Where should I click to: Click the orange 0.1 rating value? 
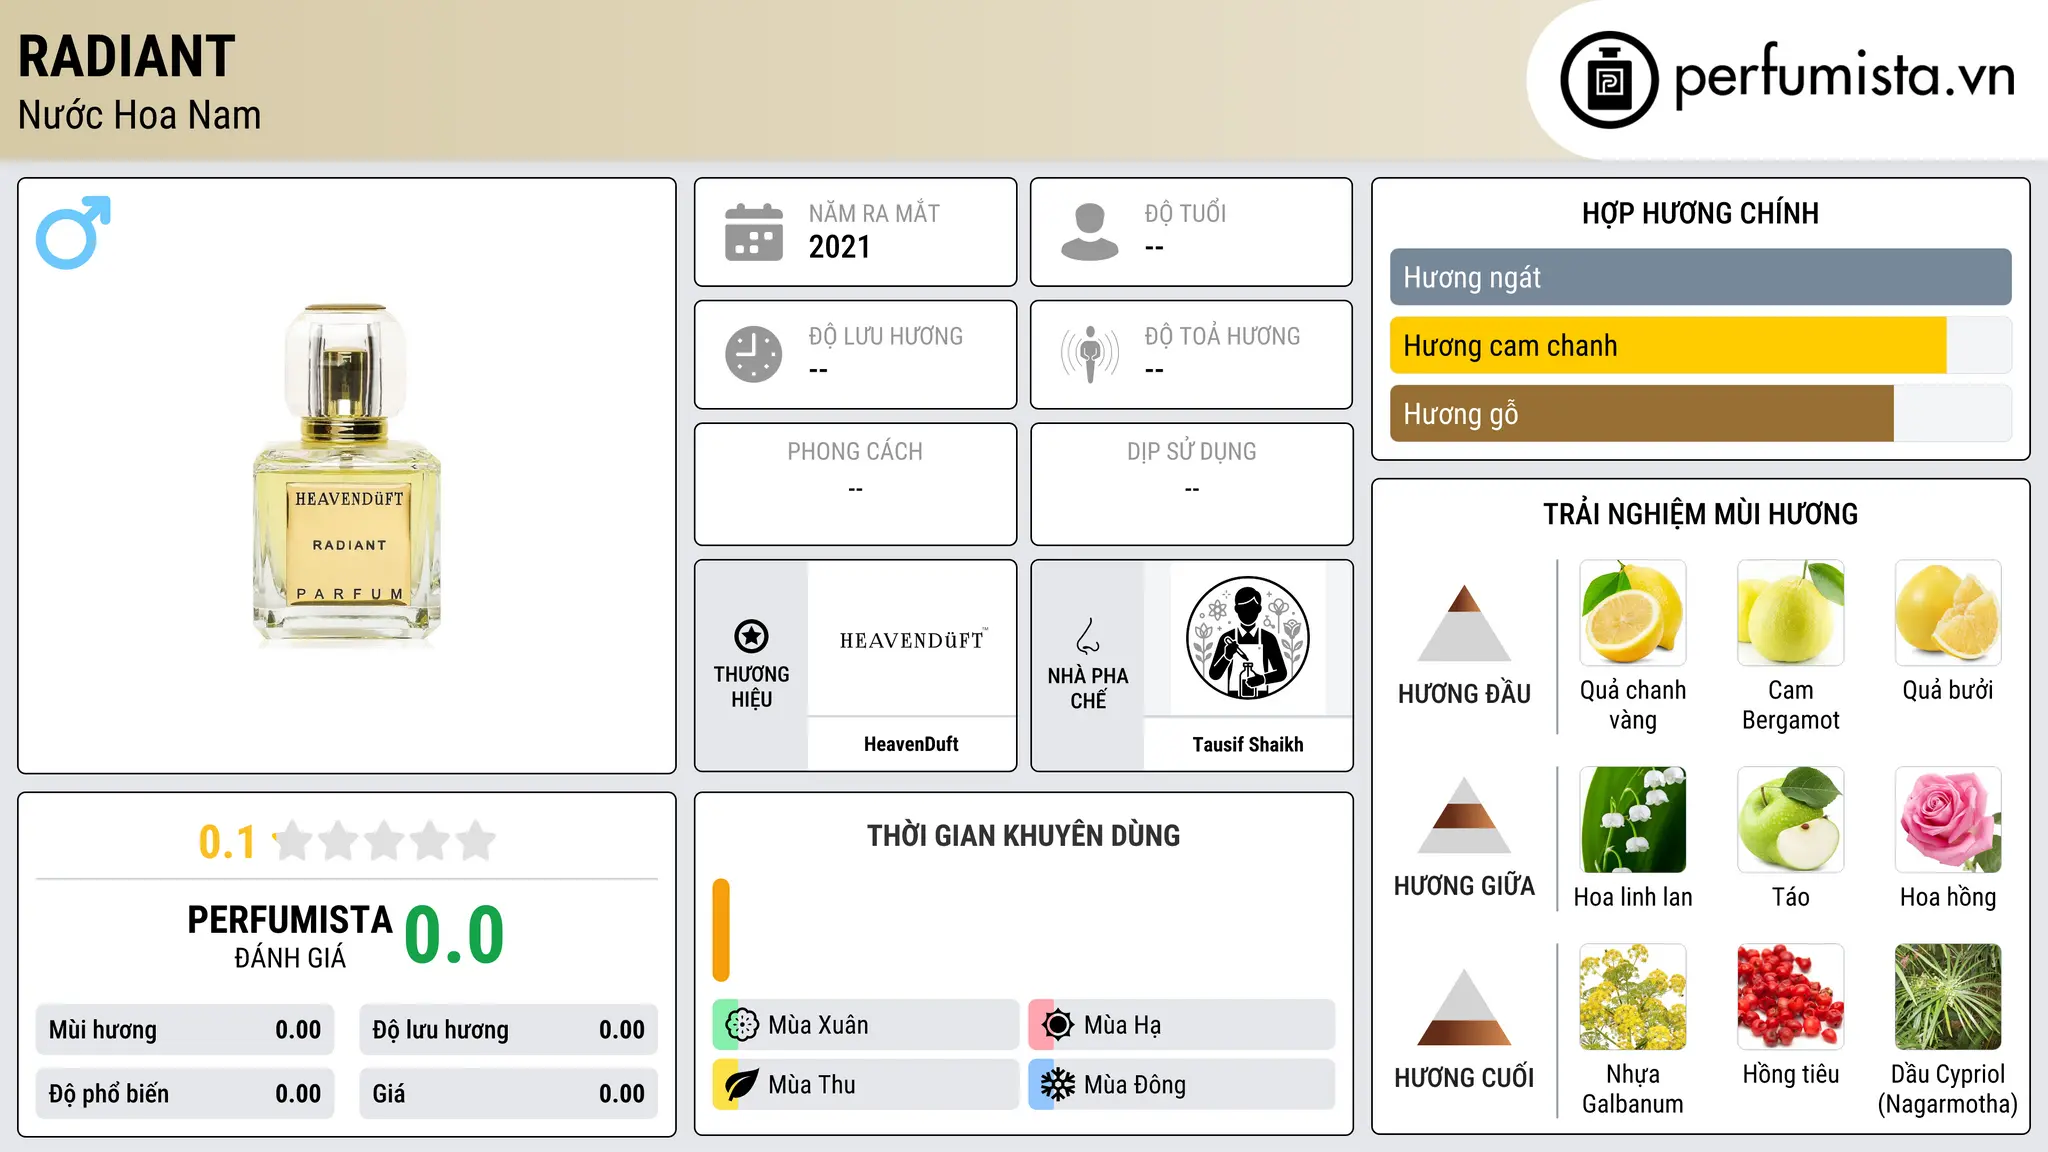(x=227, y=842)
